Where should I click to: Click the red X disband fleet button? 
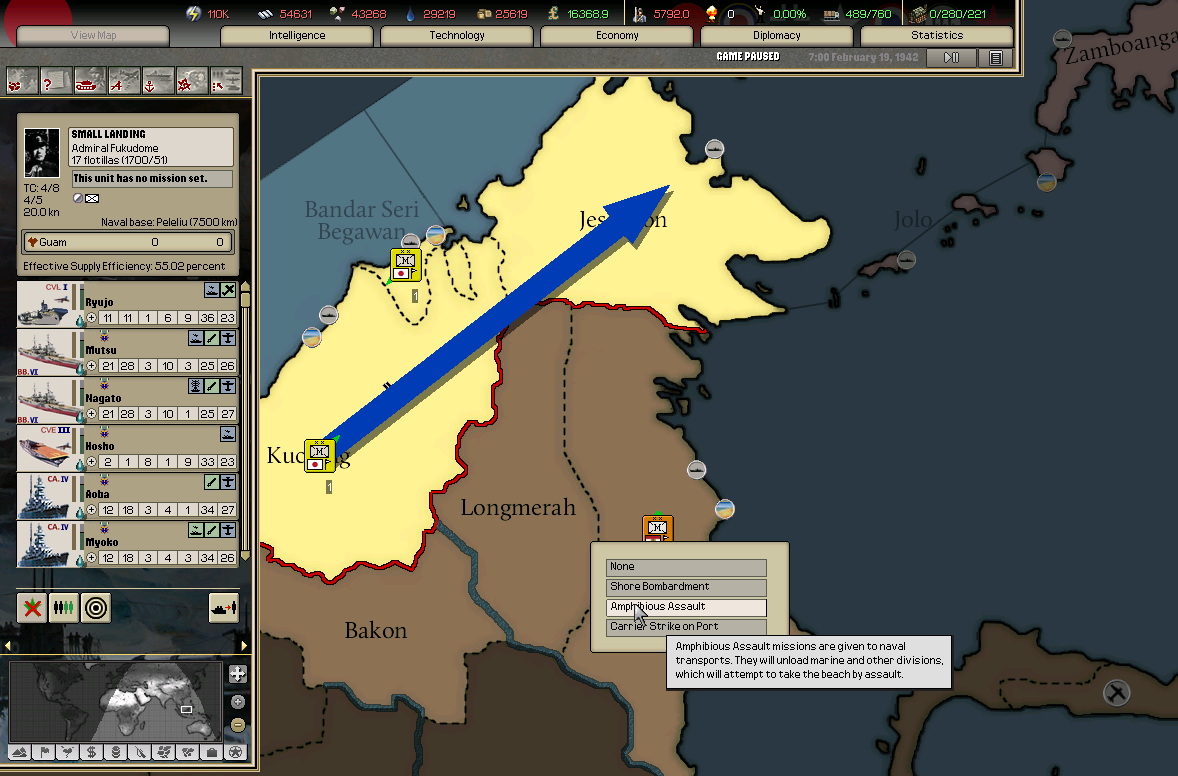32,607
